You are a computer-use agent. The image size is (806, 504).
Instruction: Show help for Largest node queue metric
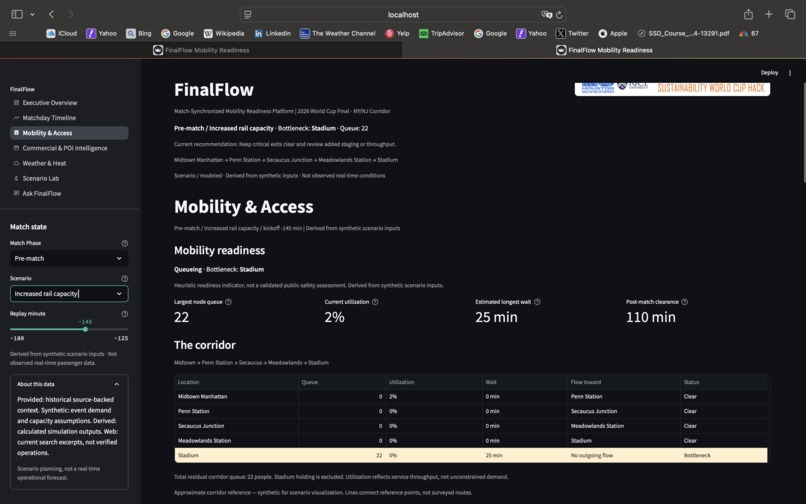(x=228, y=302)
